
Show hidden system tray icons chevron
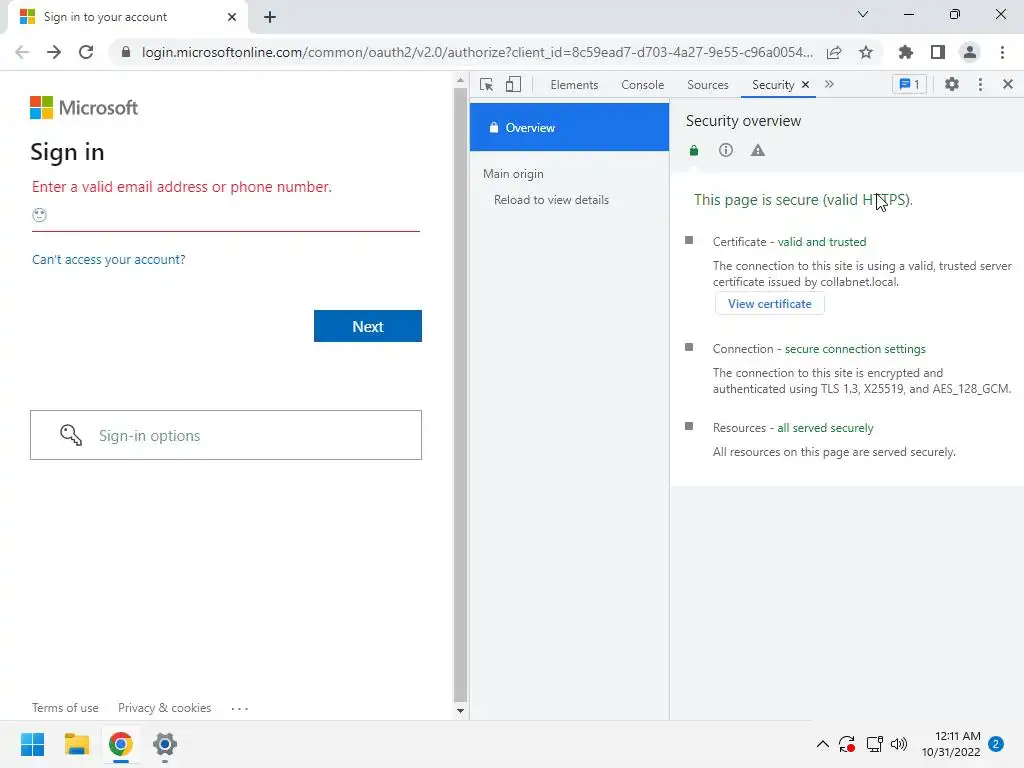[x=823, y=744]
